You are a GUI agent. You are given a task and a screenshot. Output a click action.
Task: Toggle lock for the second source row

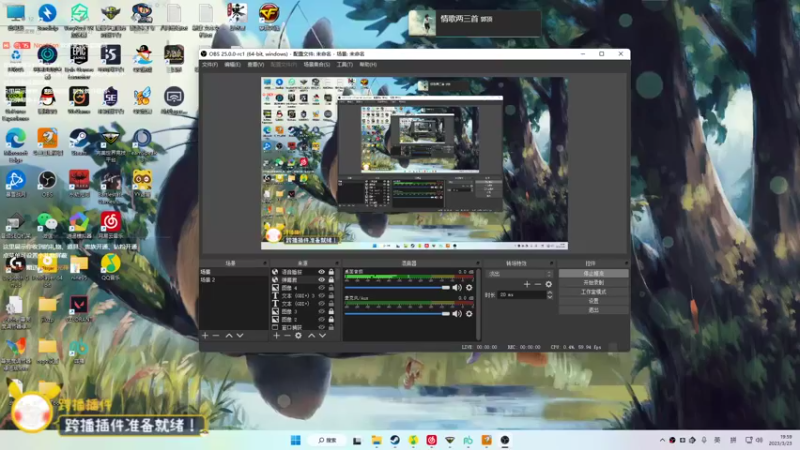coord(331,280)
